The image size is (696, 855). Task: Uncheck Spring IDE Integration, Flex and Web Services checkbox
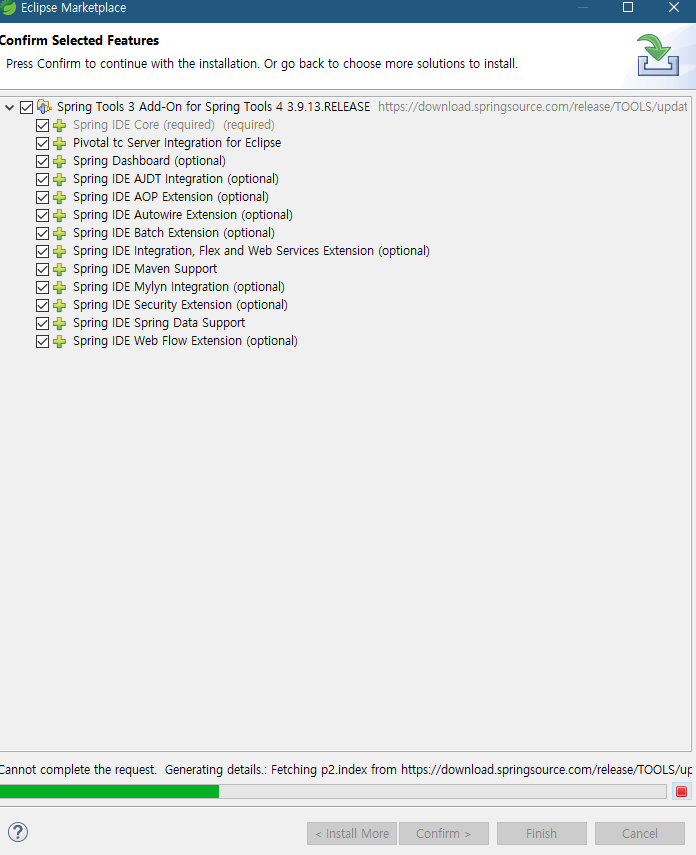click(x=42, y=251)
